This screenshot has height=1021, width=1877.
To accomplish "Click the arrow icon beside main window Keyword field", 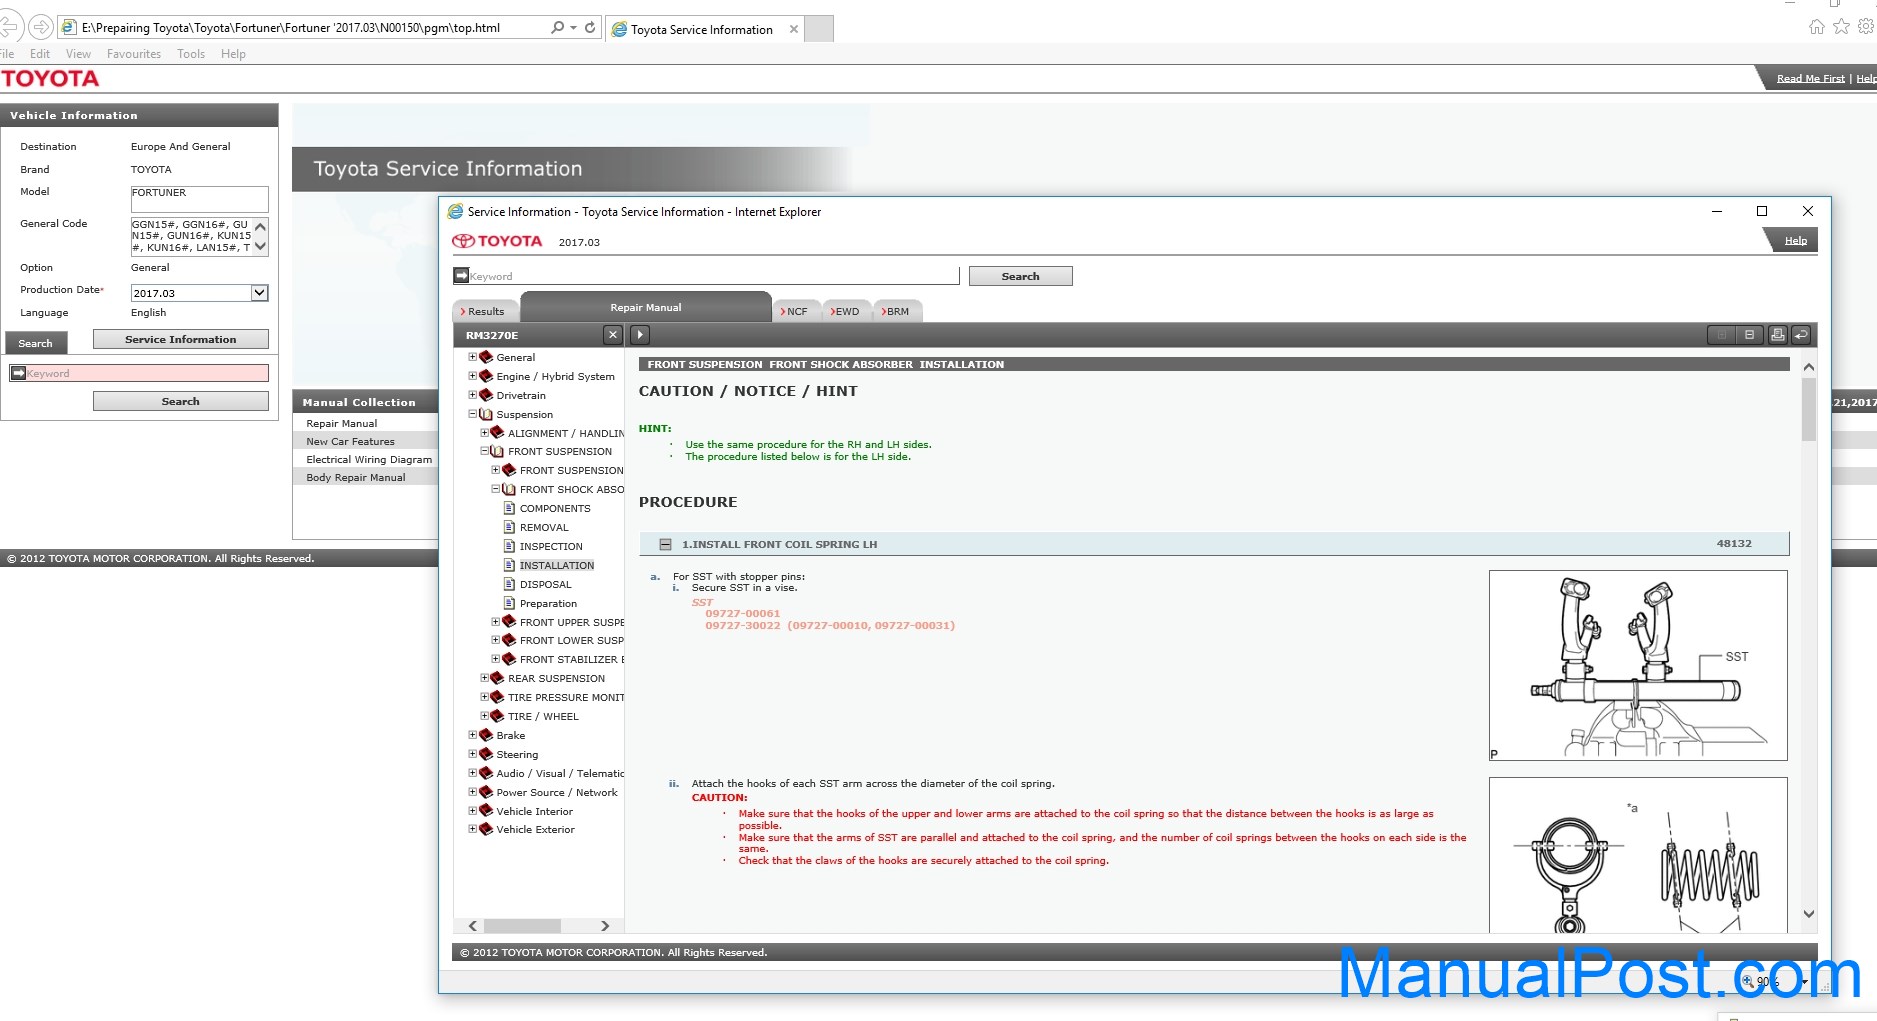I will 18,373.
